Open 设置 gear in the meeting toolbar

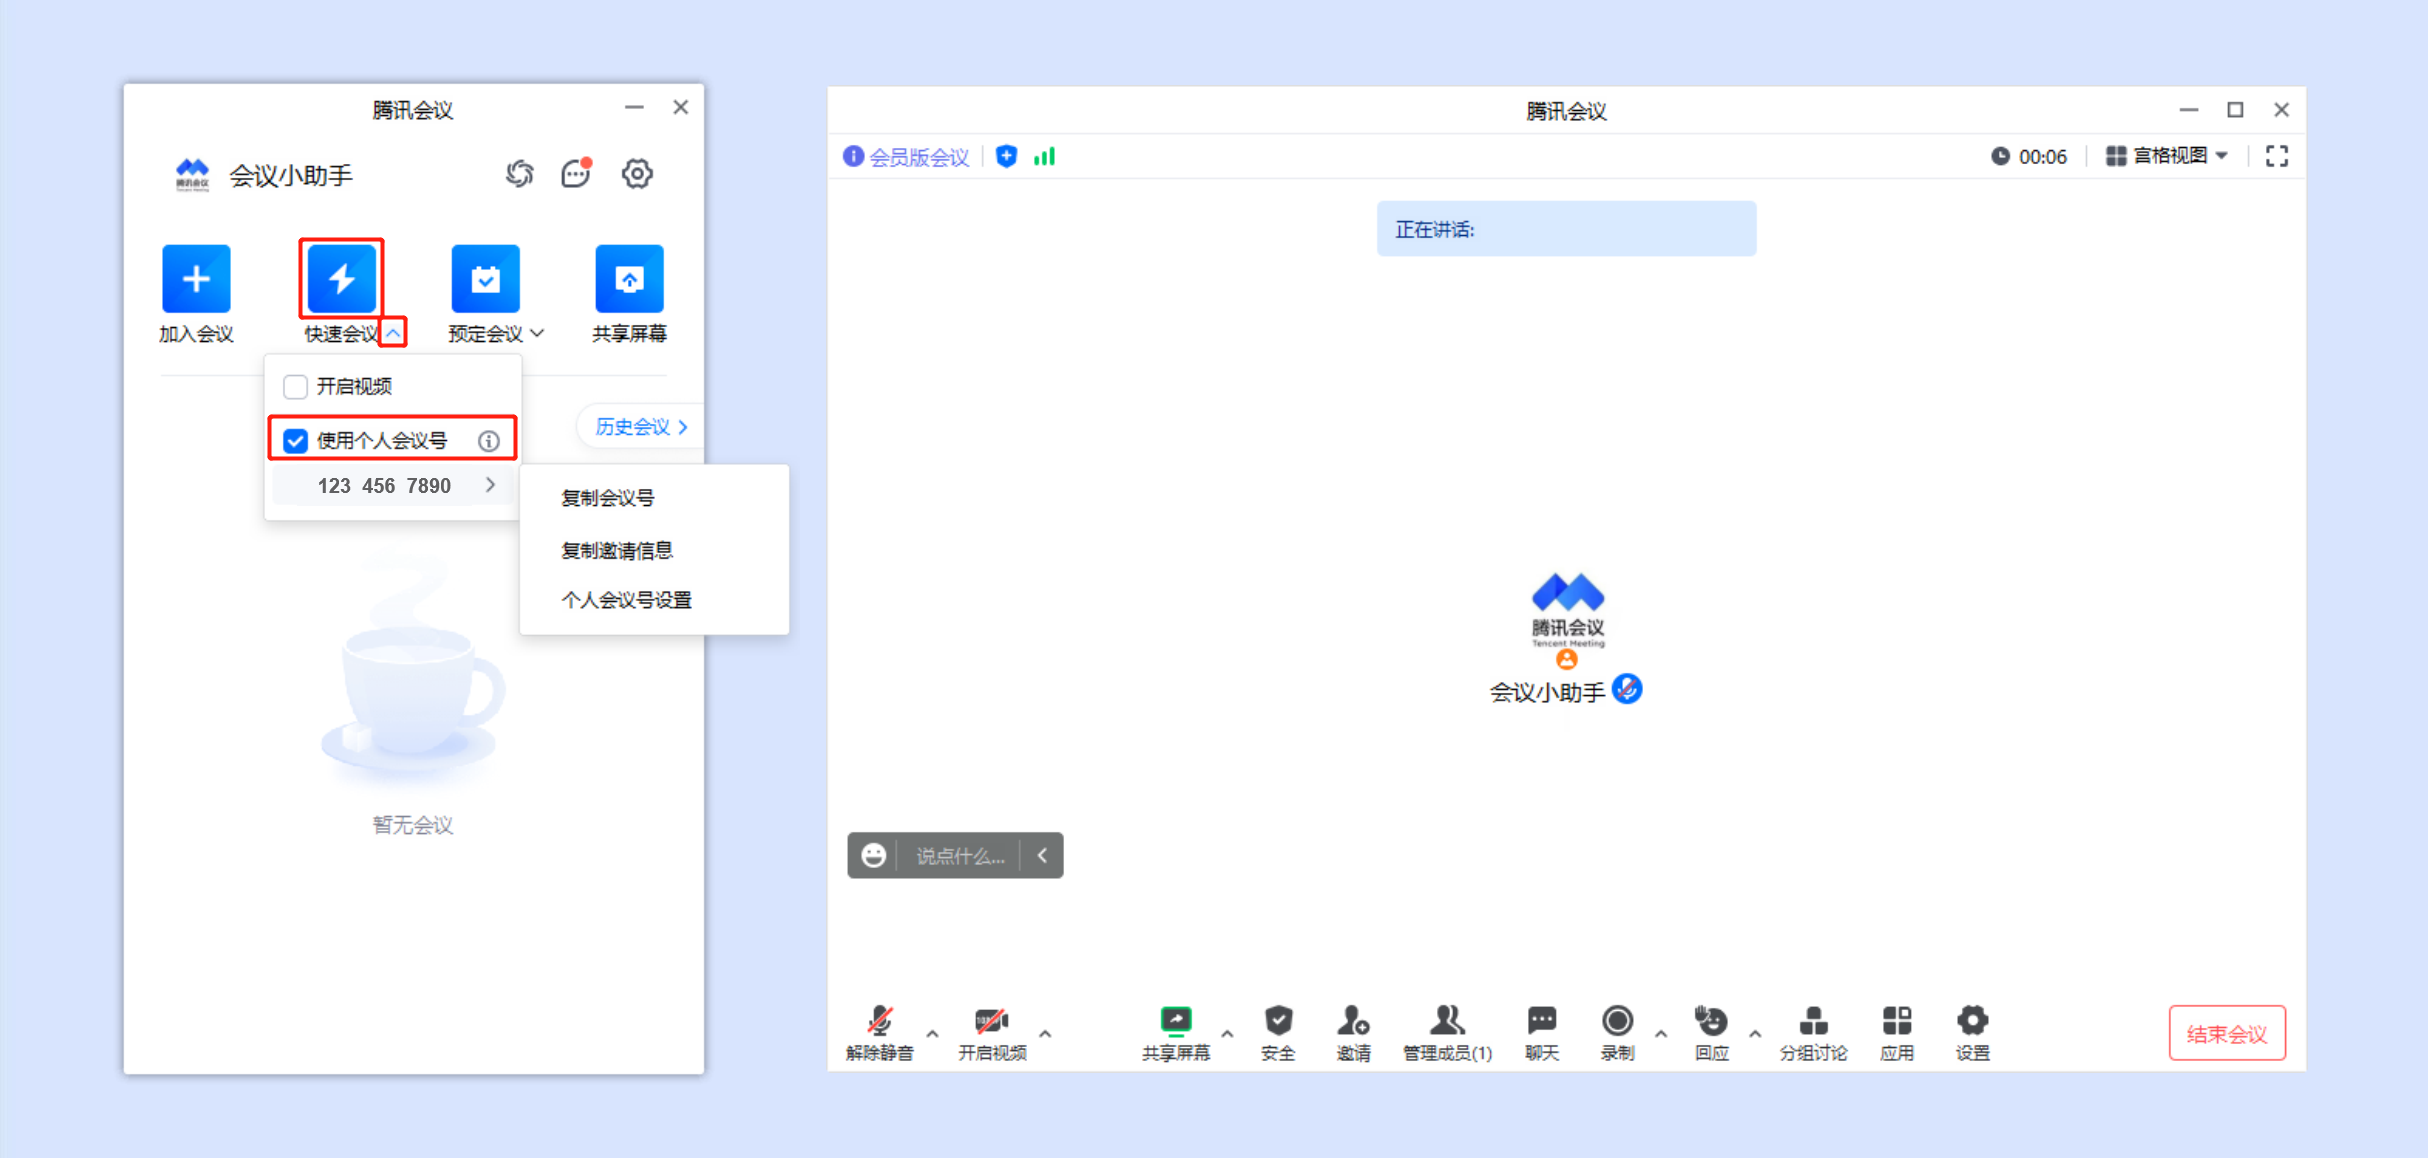tap(1972, 1020)
